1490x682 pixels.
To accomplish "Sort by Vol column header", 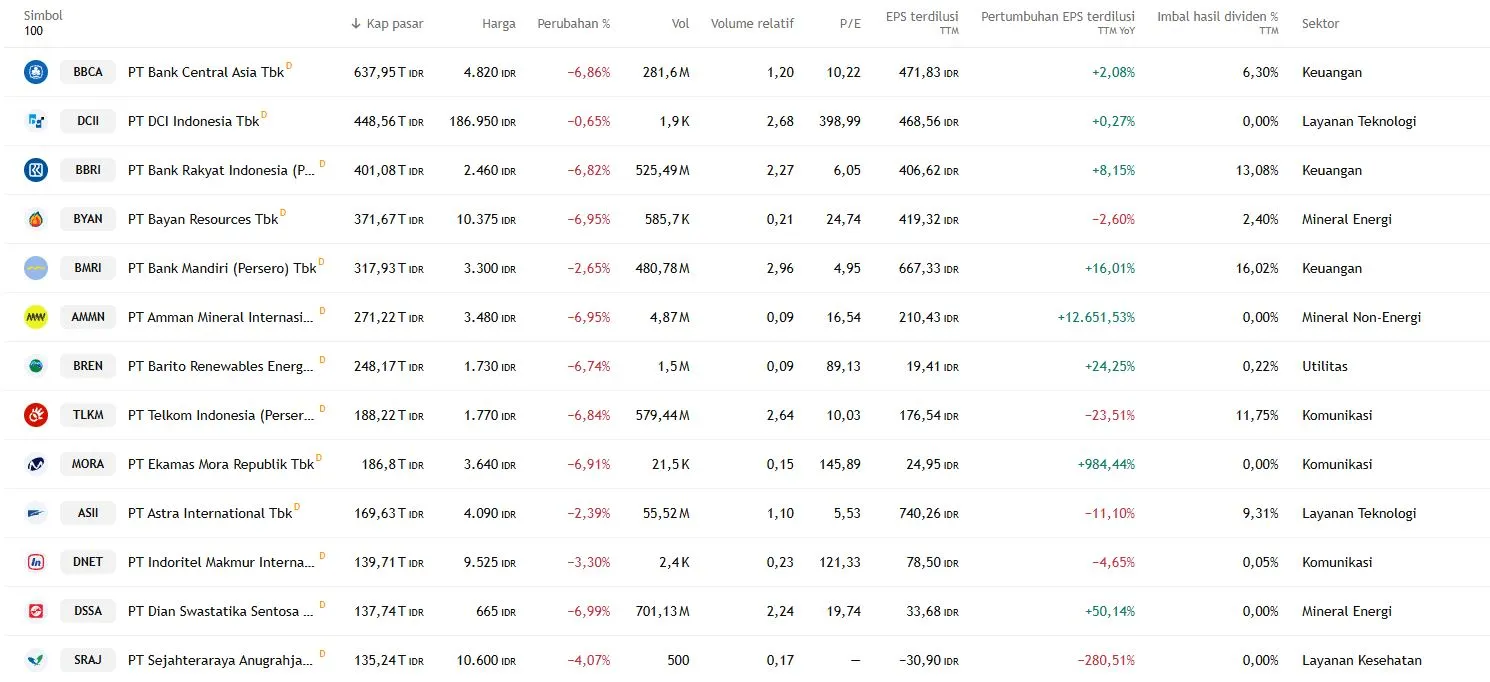I will point(681,23).
